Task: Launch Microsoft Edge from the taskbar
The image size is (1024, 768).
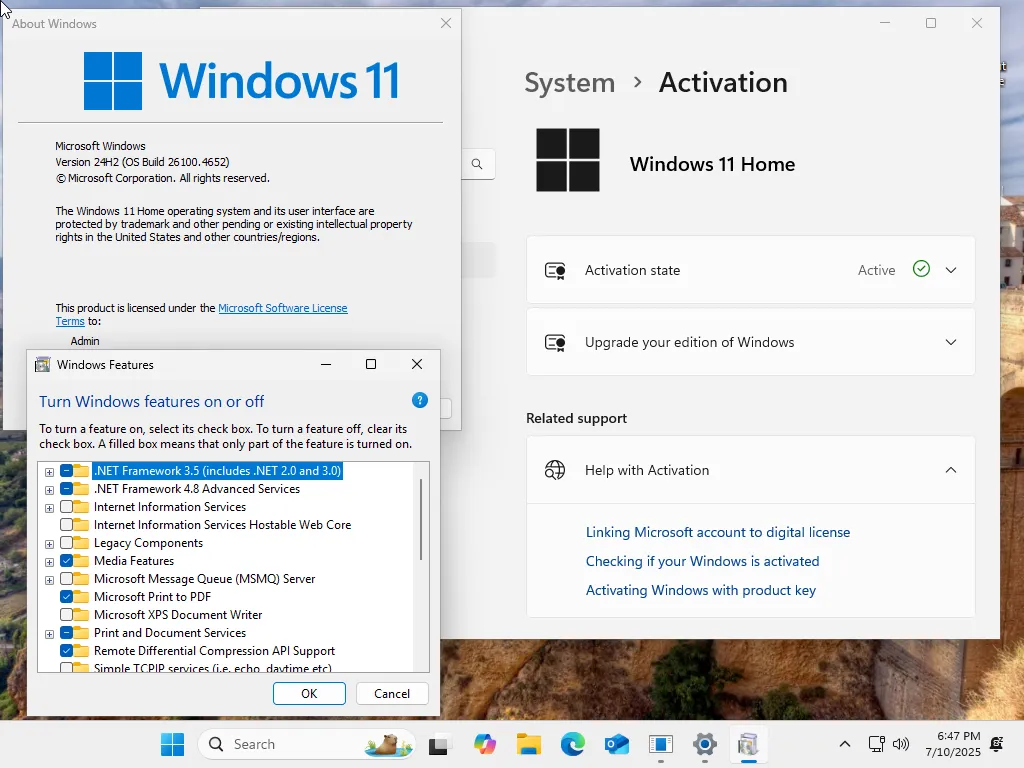Action: pyautogui.click(x=573, y=744)
